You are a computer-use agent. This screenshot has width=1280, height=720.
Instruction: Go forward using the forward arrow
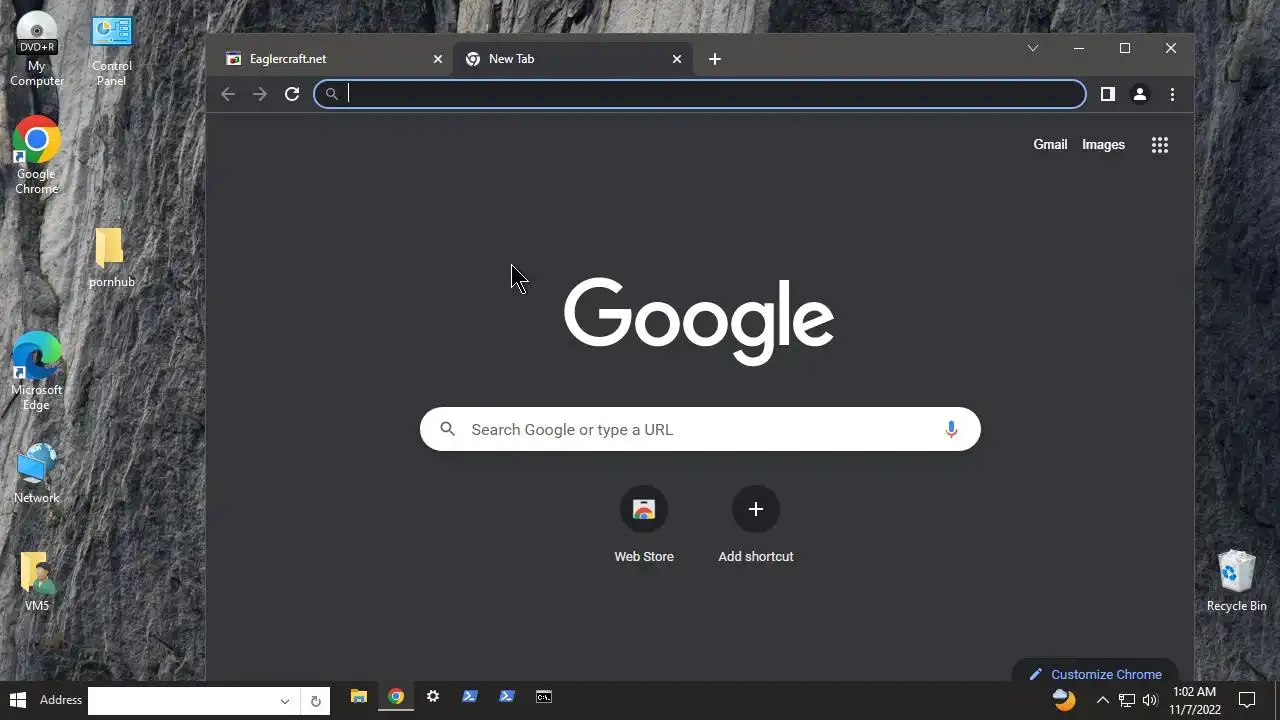point(260,94)
